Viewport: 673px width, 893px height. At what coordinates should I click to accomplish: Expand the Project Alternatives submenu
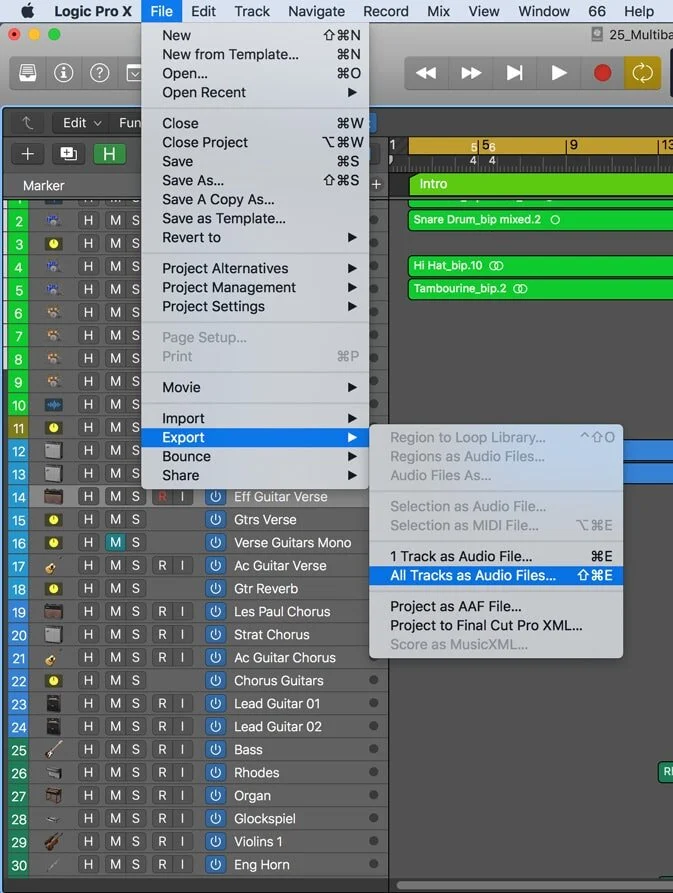pos(255,268)
